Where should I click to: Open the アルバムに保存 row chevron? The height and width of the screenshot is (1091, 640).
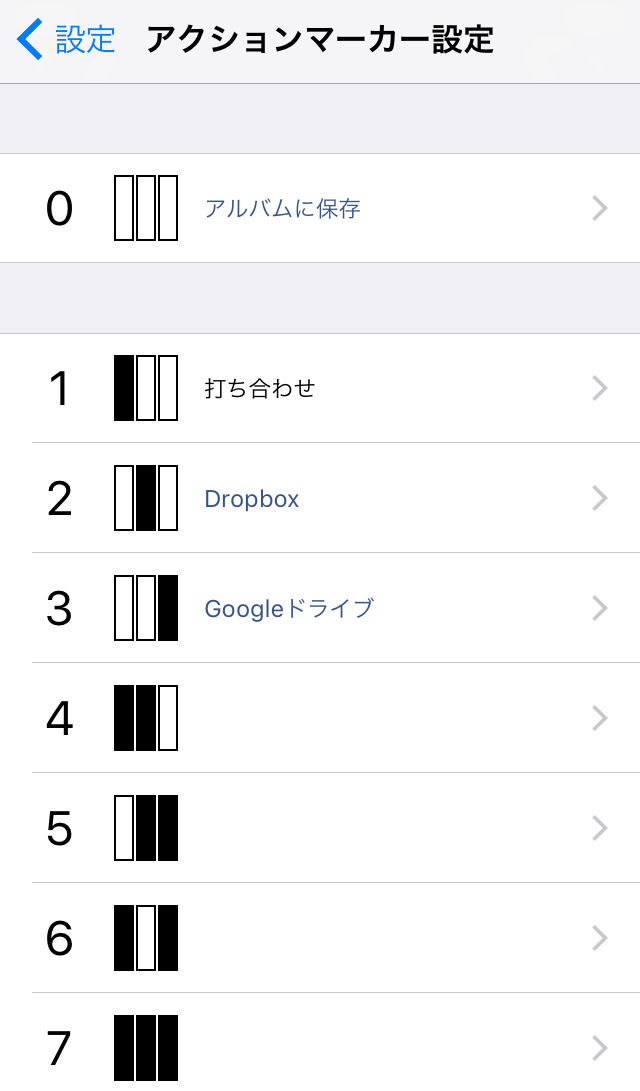pos(600,208)
